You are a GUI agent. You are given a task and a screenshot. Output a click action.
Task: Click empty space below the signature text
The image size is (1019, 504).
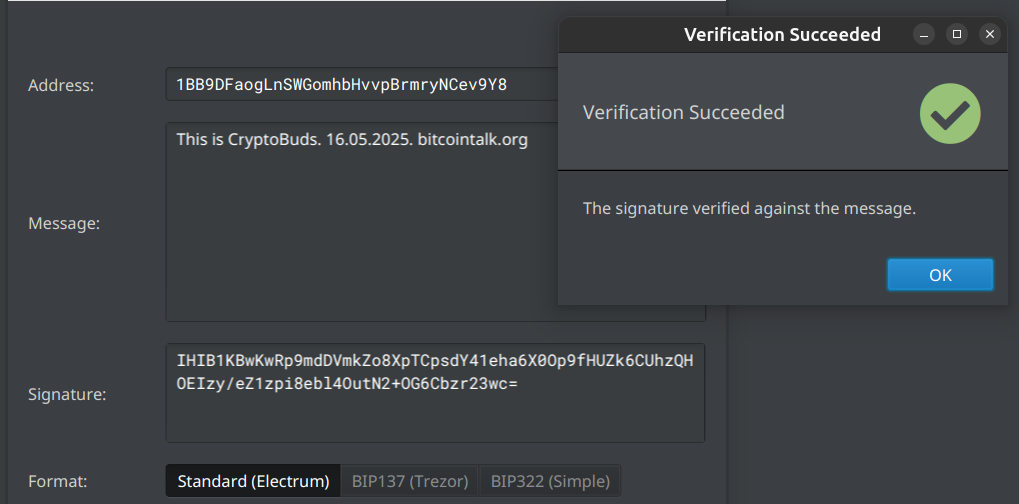(435, 419)
